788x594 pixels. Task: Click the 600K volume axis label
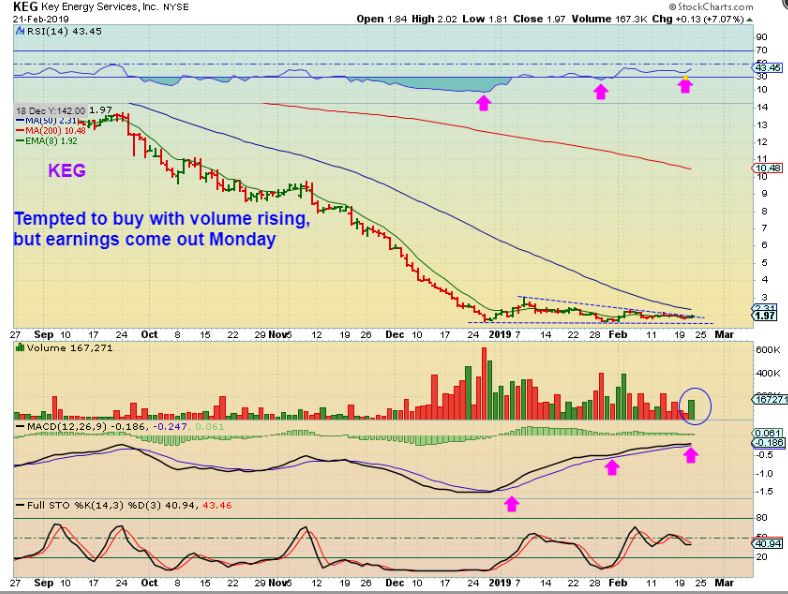click(767, 350)
